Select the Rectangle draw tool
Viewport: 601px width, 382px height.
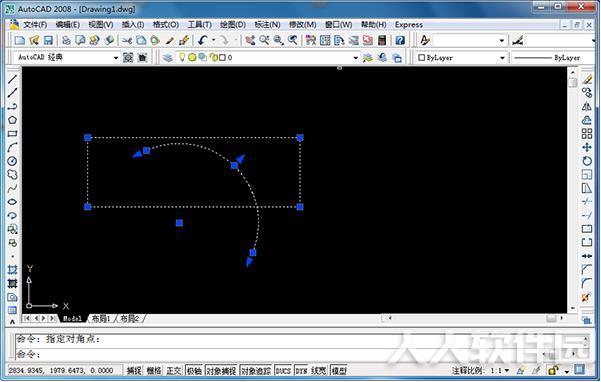(x=12, y=134)
